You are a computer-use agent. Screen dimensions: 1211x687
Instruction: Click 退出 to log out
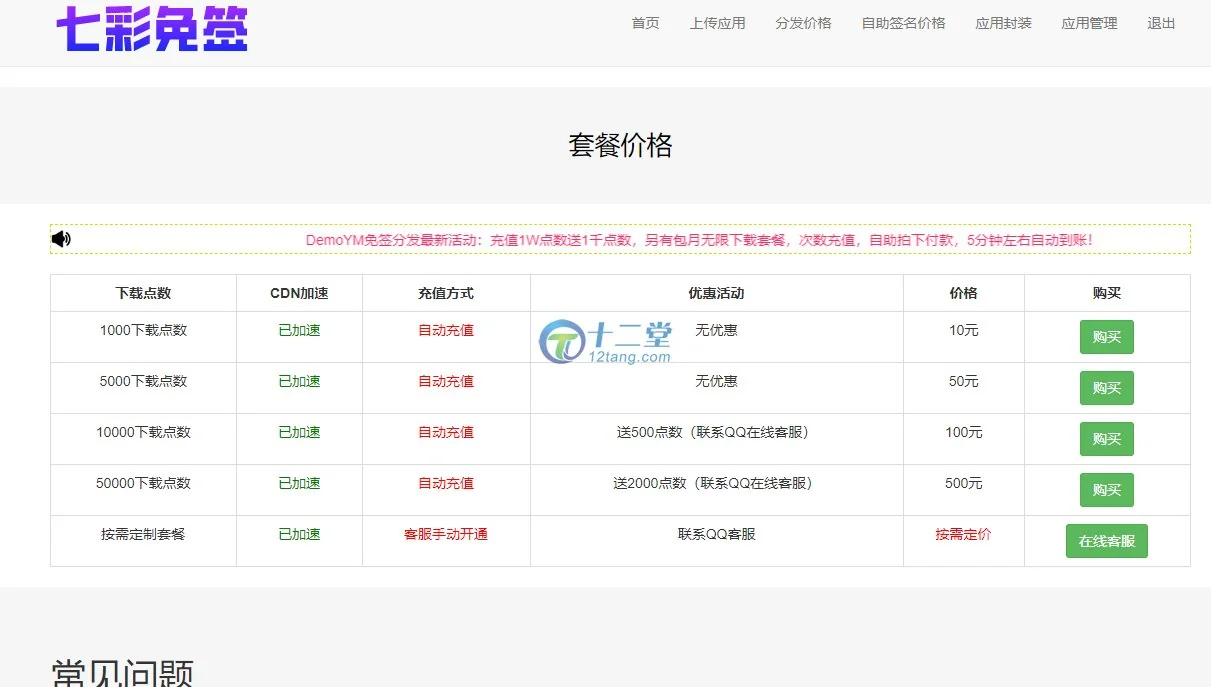click(x=1161, y=23)
